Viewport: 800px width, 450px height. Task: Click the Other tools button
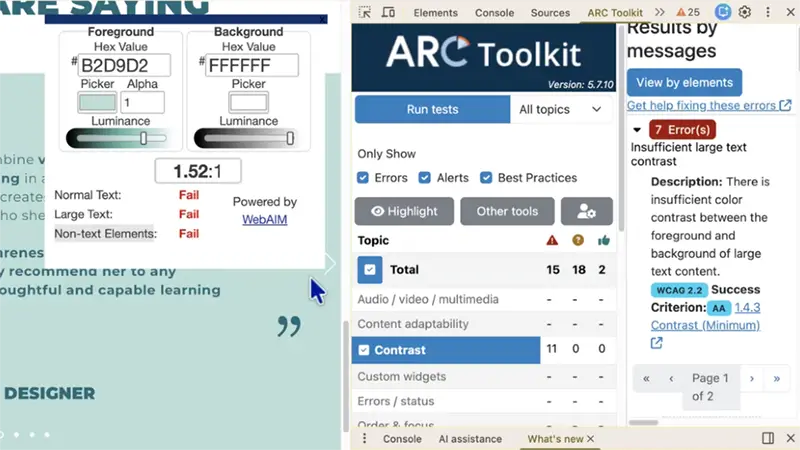(x=507, y=211)
